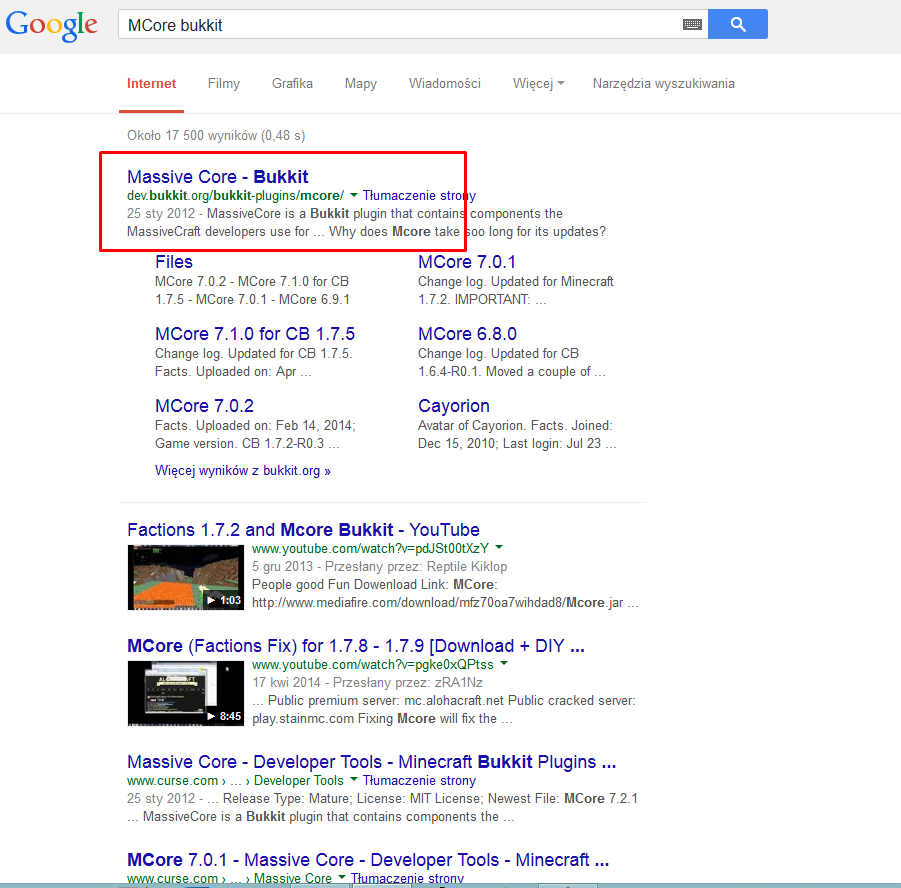The height and width of the screenshot is (888, 901).
Task: Expand arrow next to youtube.com/watch?v=pdJSt00tXzY
Action: [499, 547]
